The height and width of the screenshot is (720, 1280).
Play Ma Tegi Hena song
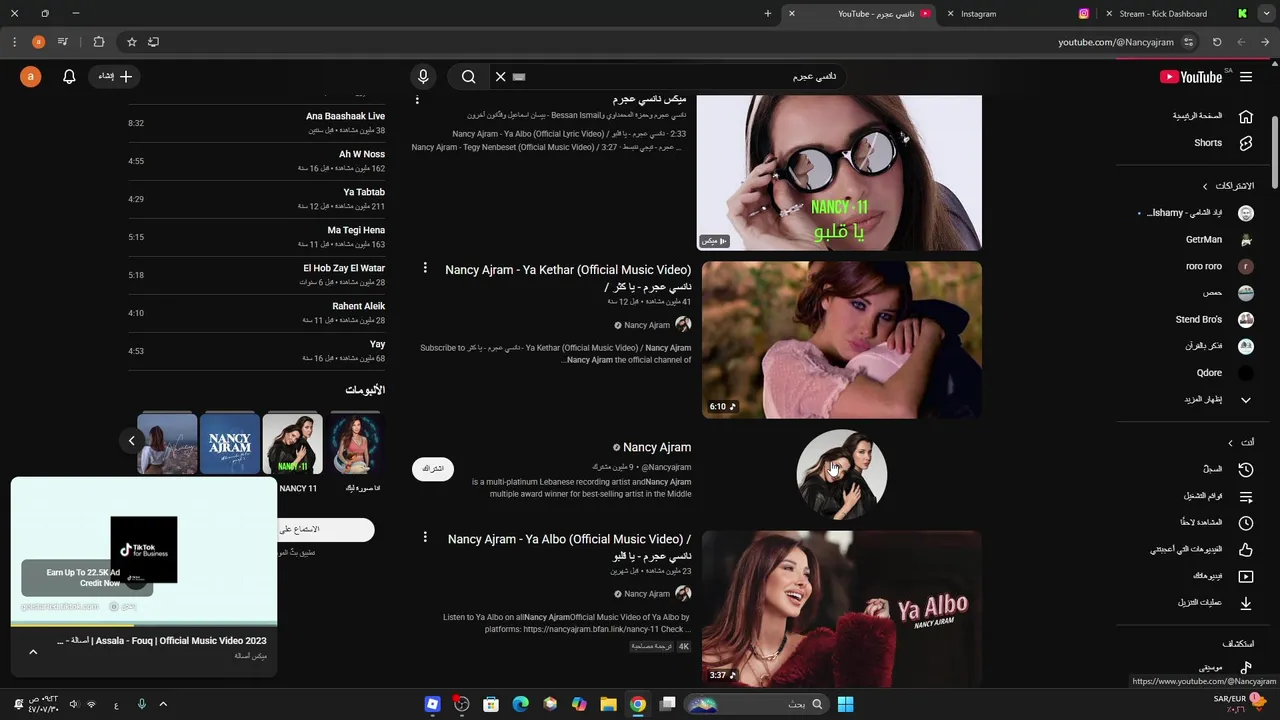point(256,236)
